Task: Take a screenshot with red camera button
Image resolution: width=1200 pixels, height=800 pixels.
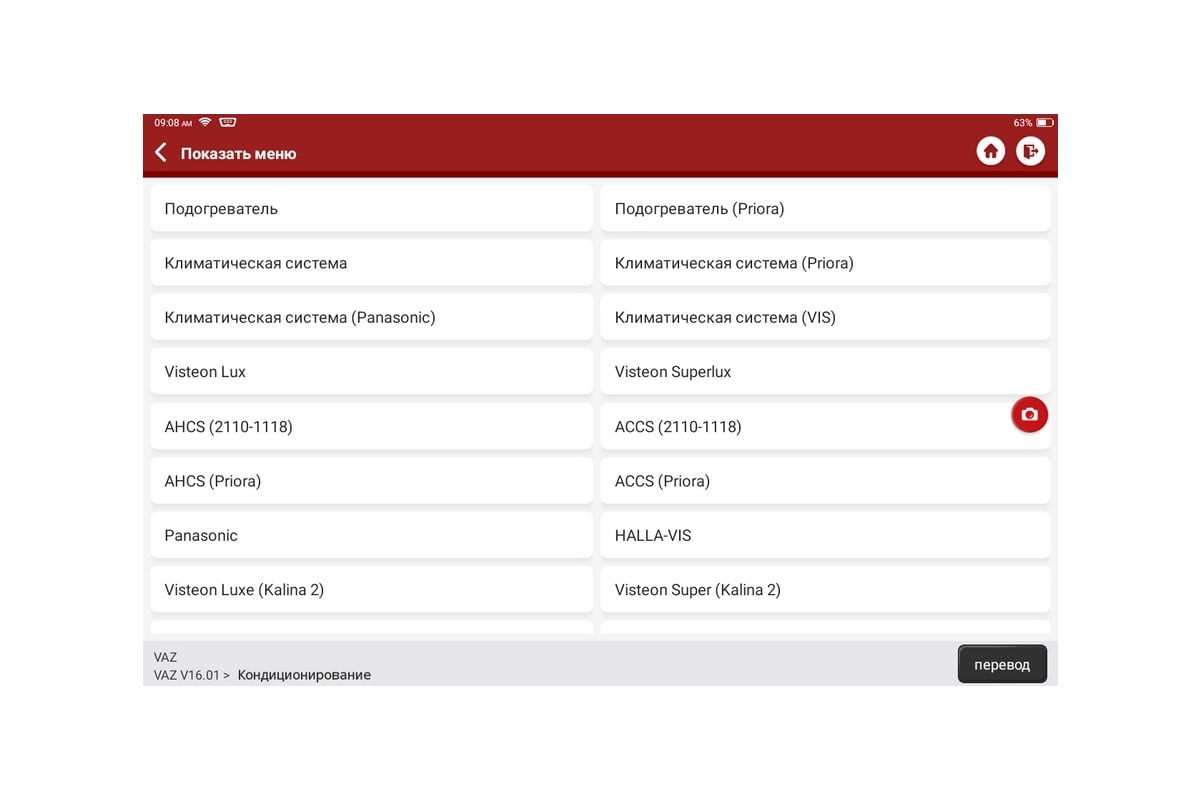Action: point(1030,414)
